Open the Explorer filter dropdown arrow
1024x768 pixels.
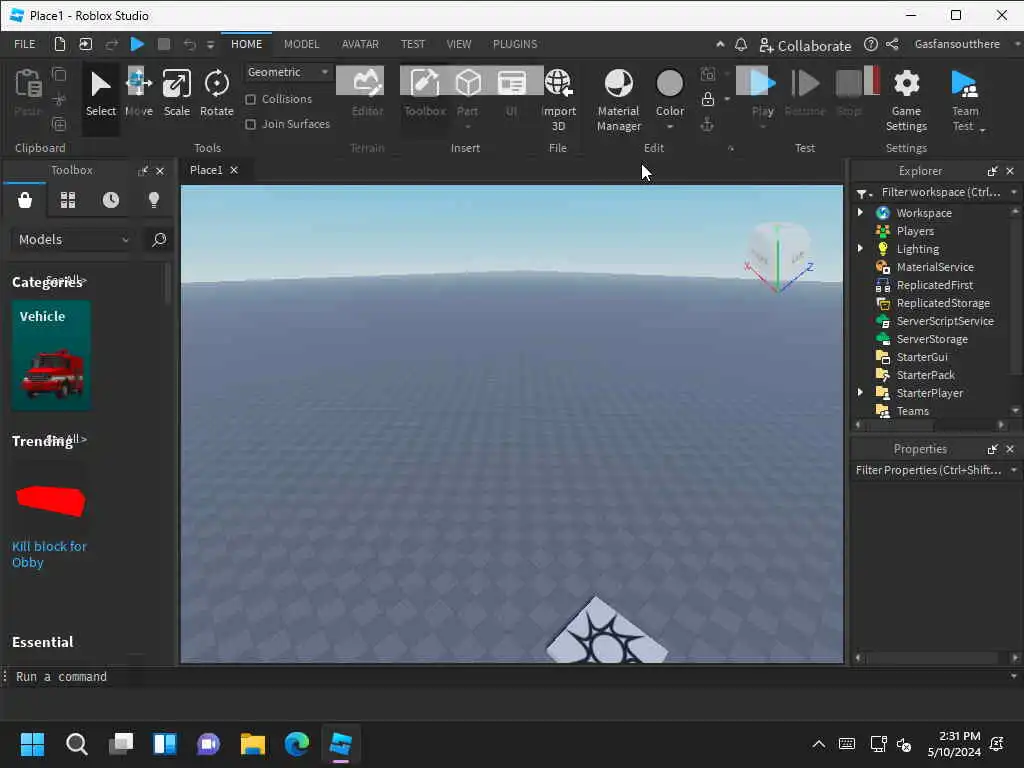(1014, 192)
